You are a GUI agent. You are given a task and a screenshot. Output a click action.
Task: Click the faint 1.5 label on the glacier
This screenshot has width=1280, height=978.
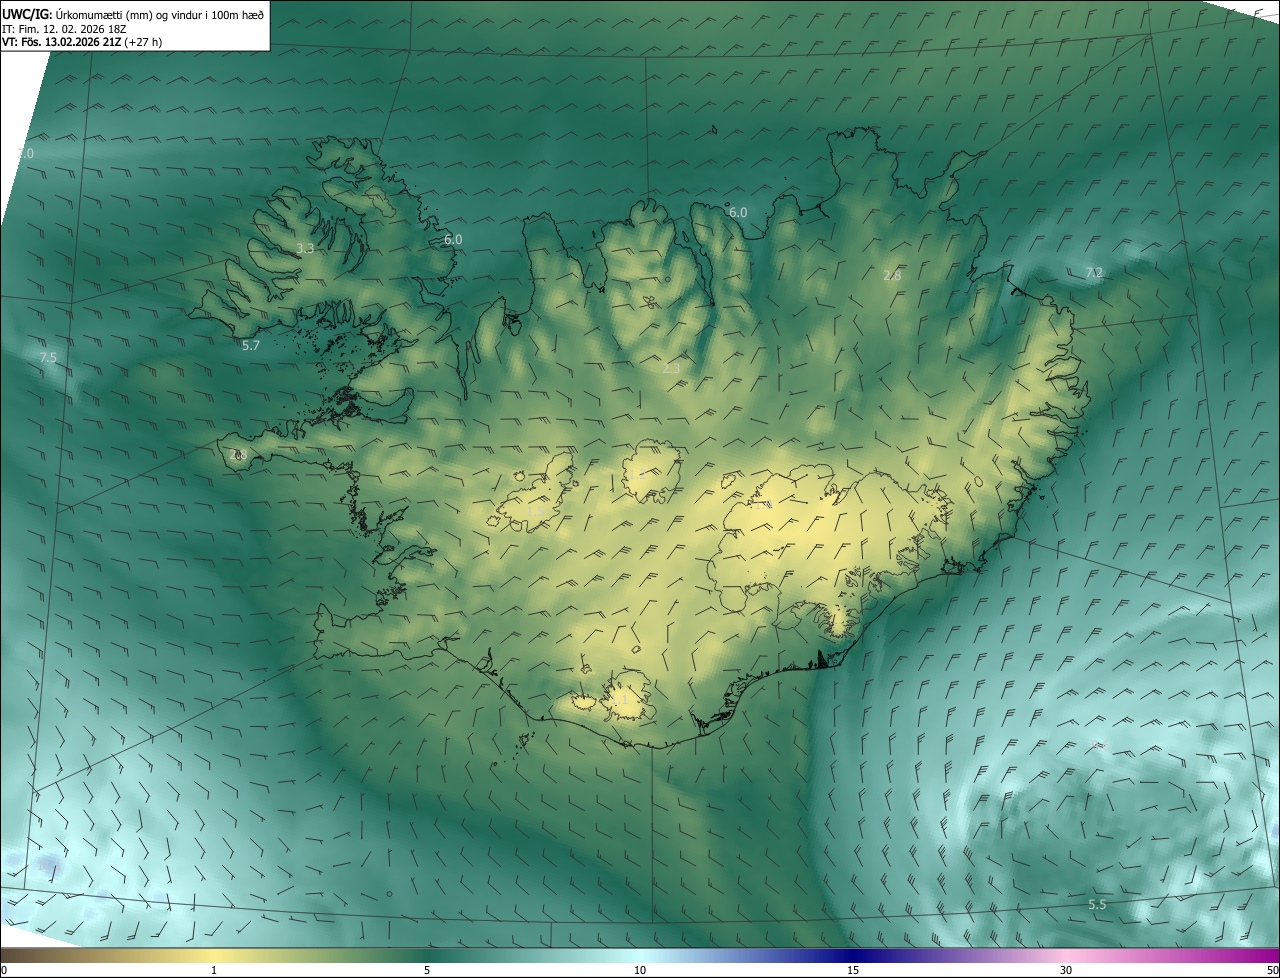tap(534, 512)
